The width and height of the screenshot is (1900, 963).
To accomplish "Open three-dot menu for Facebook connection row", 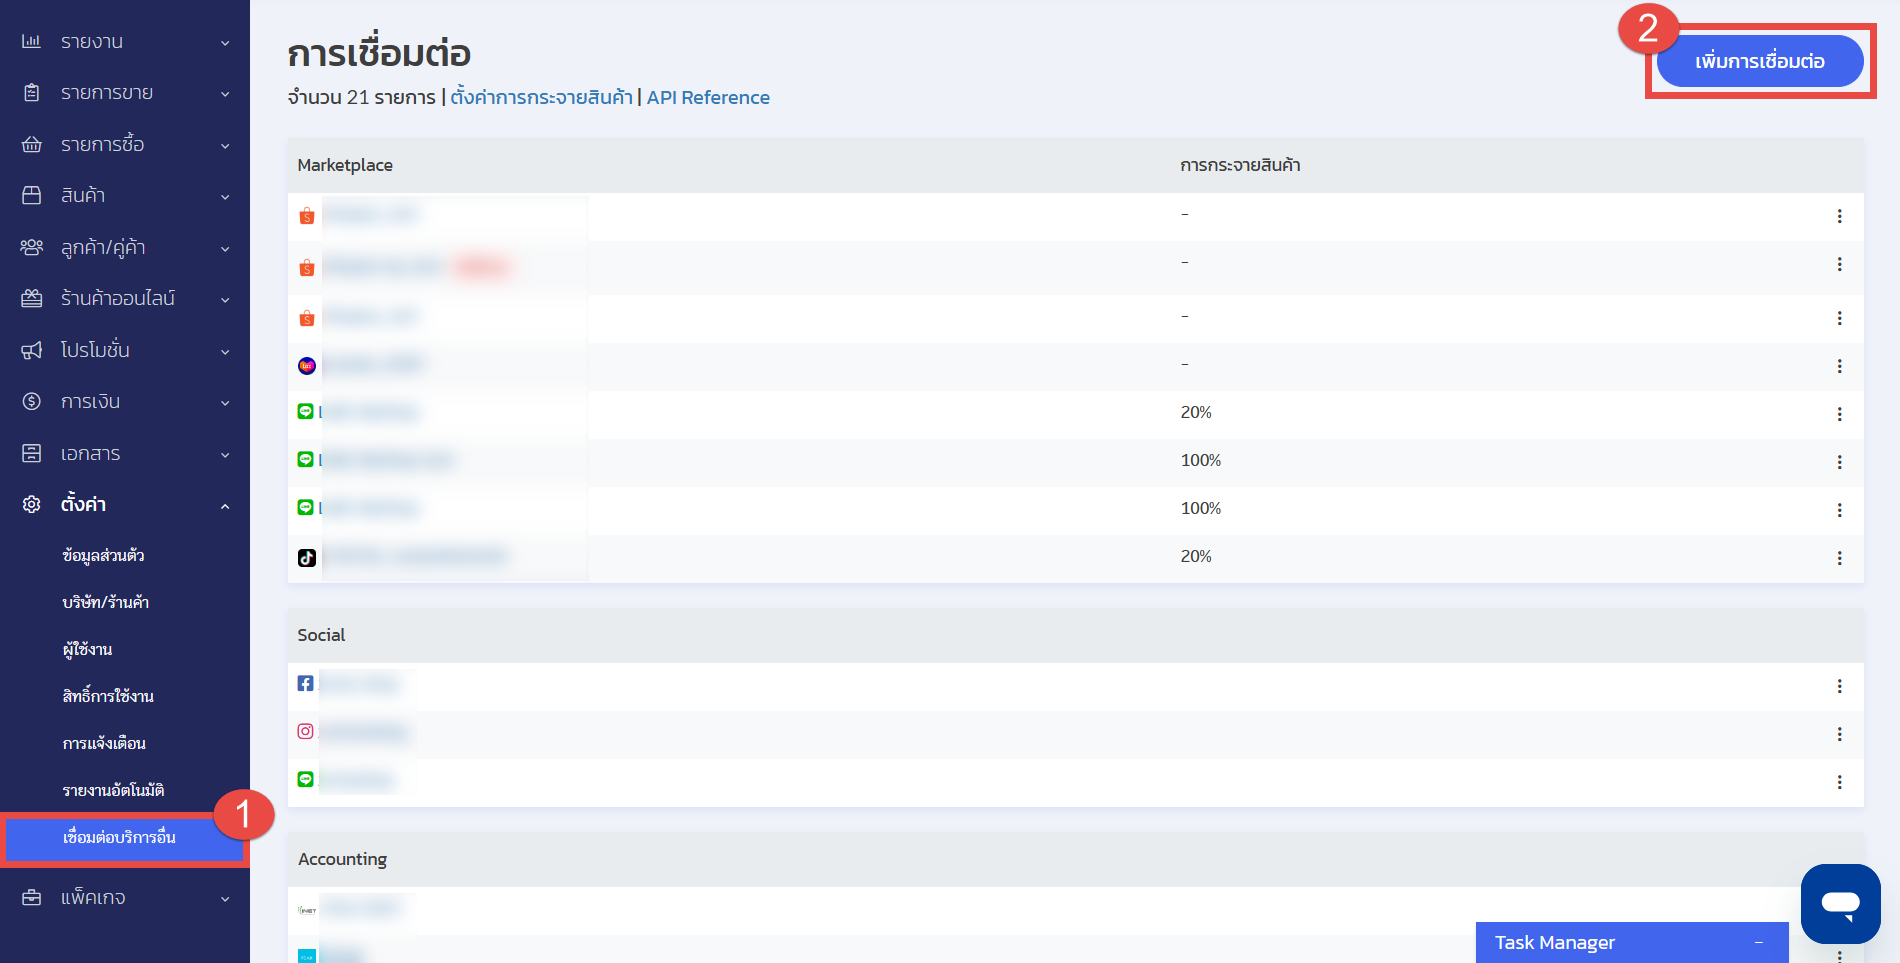I will (x=1839, y=686).
